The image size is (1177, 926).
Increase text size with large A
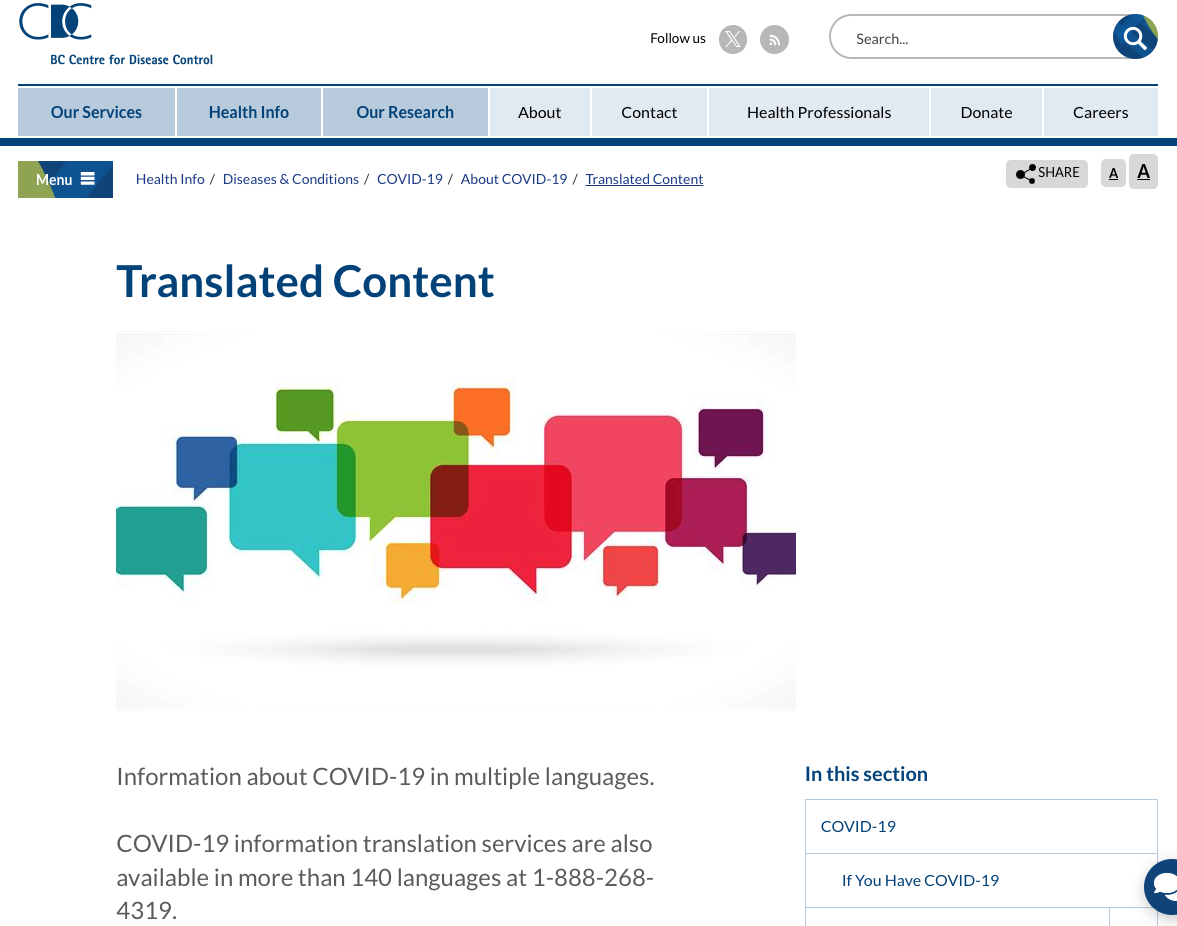tap(1143, 172)
